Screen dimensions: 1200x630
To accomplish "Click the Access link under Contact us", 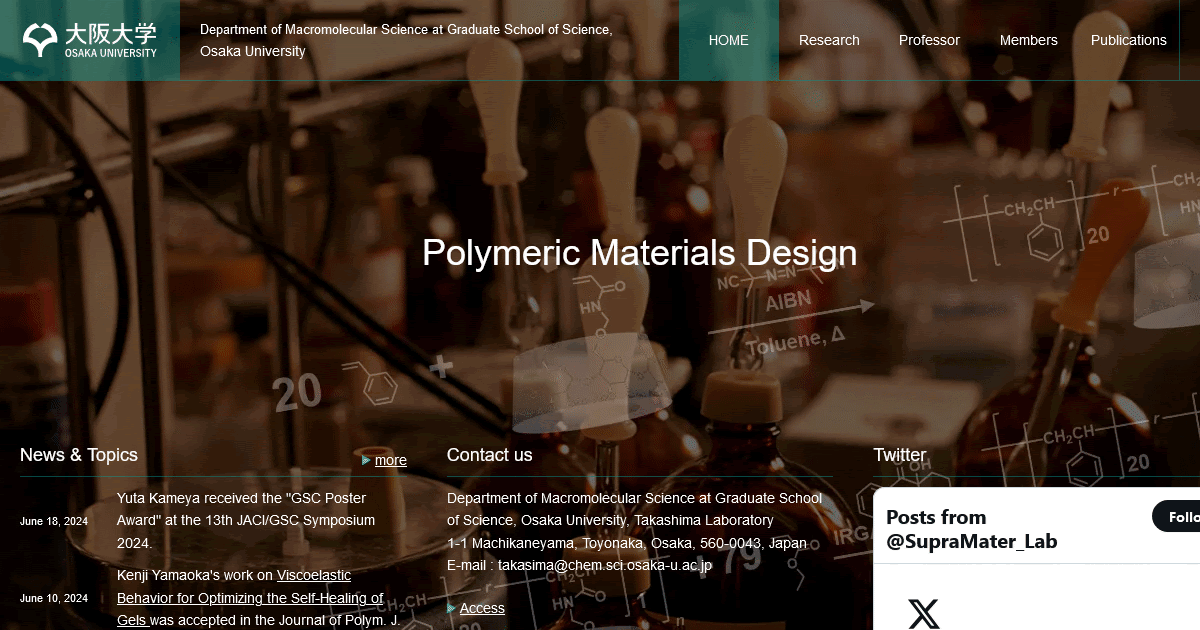I will [x=482, y=608].
